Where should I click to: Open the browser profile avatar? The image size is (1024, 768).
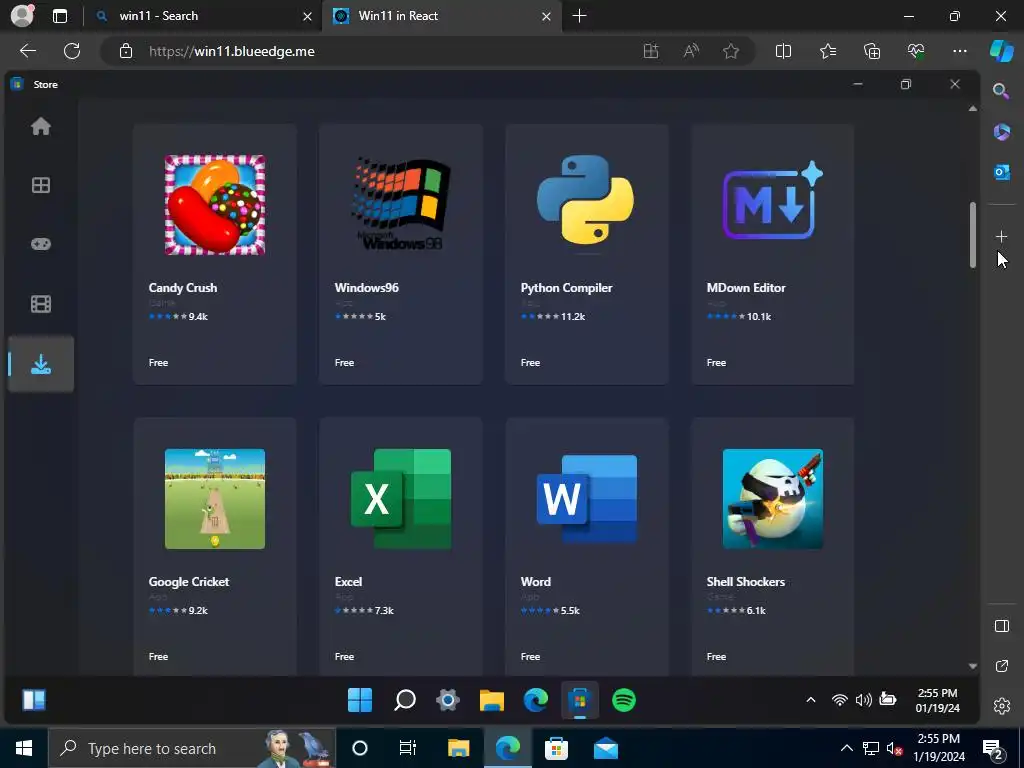click(22, 16)
